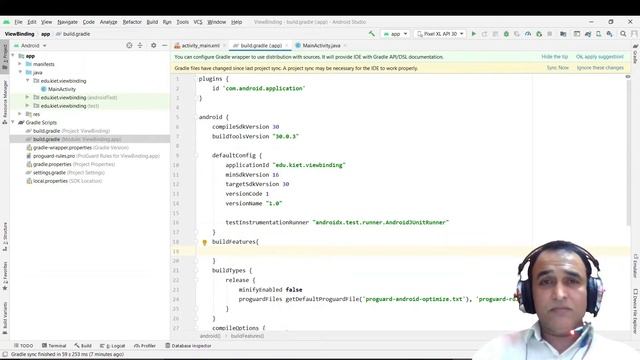This screenshot has height=360, width=640.
Task: Toggle the Build Variants side tab
Action: pos(5,318)
